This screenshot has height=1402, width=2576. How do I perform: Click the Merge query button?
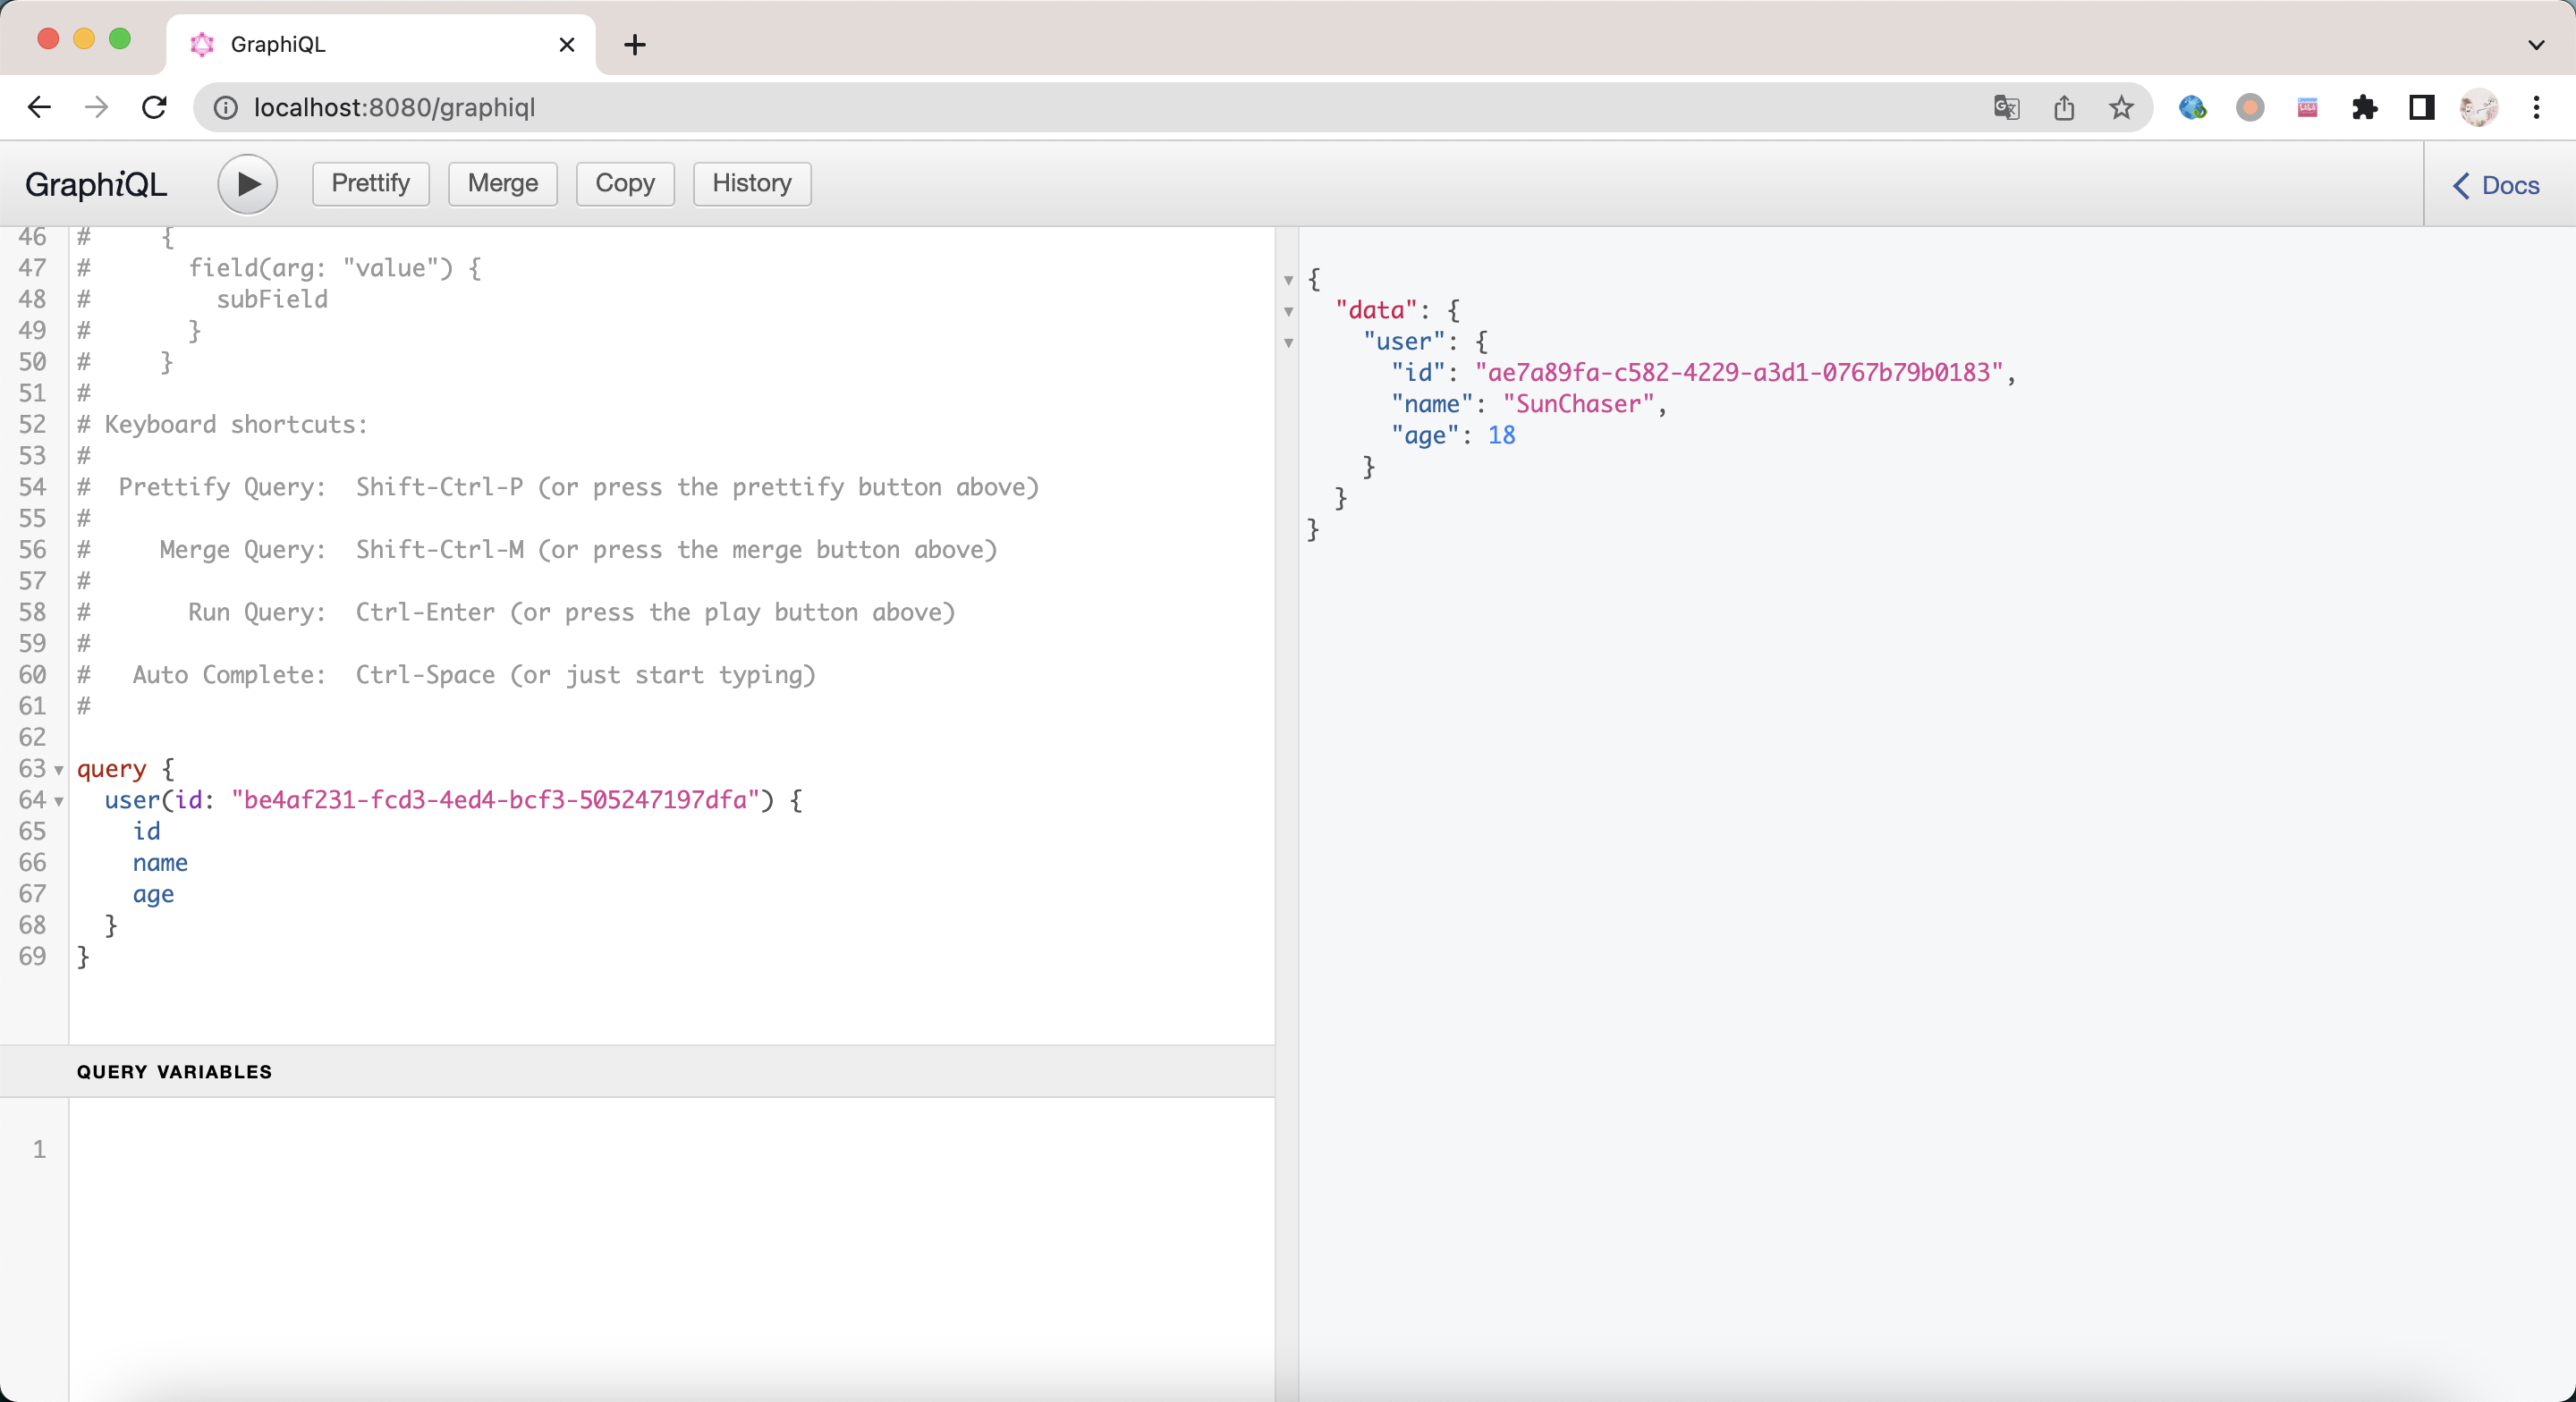(x=501, y=182)
